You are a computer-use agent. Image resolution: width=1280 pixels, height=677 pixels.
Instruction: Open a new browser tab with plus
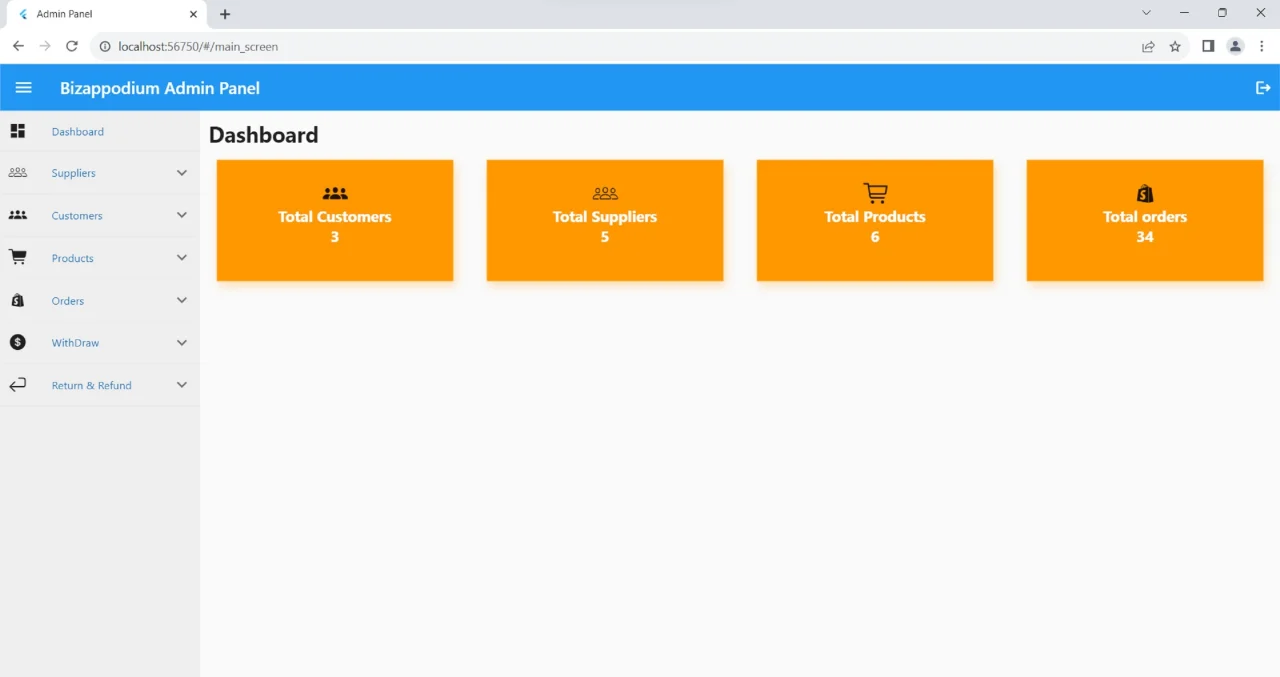click(225, 14)
